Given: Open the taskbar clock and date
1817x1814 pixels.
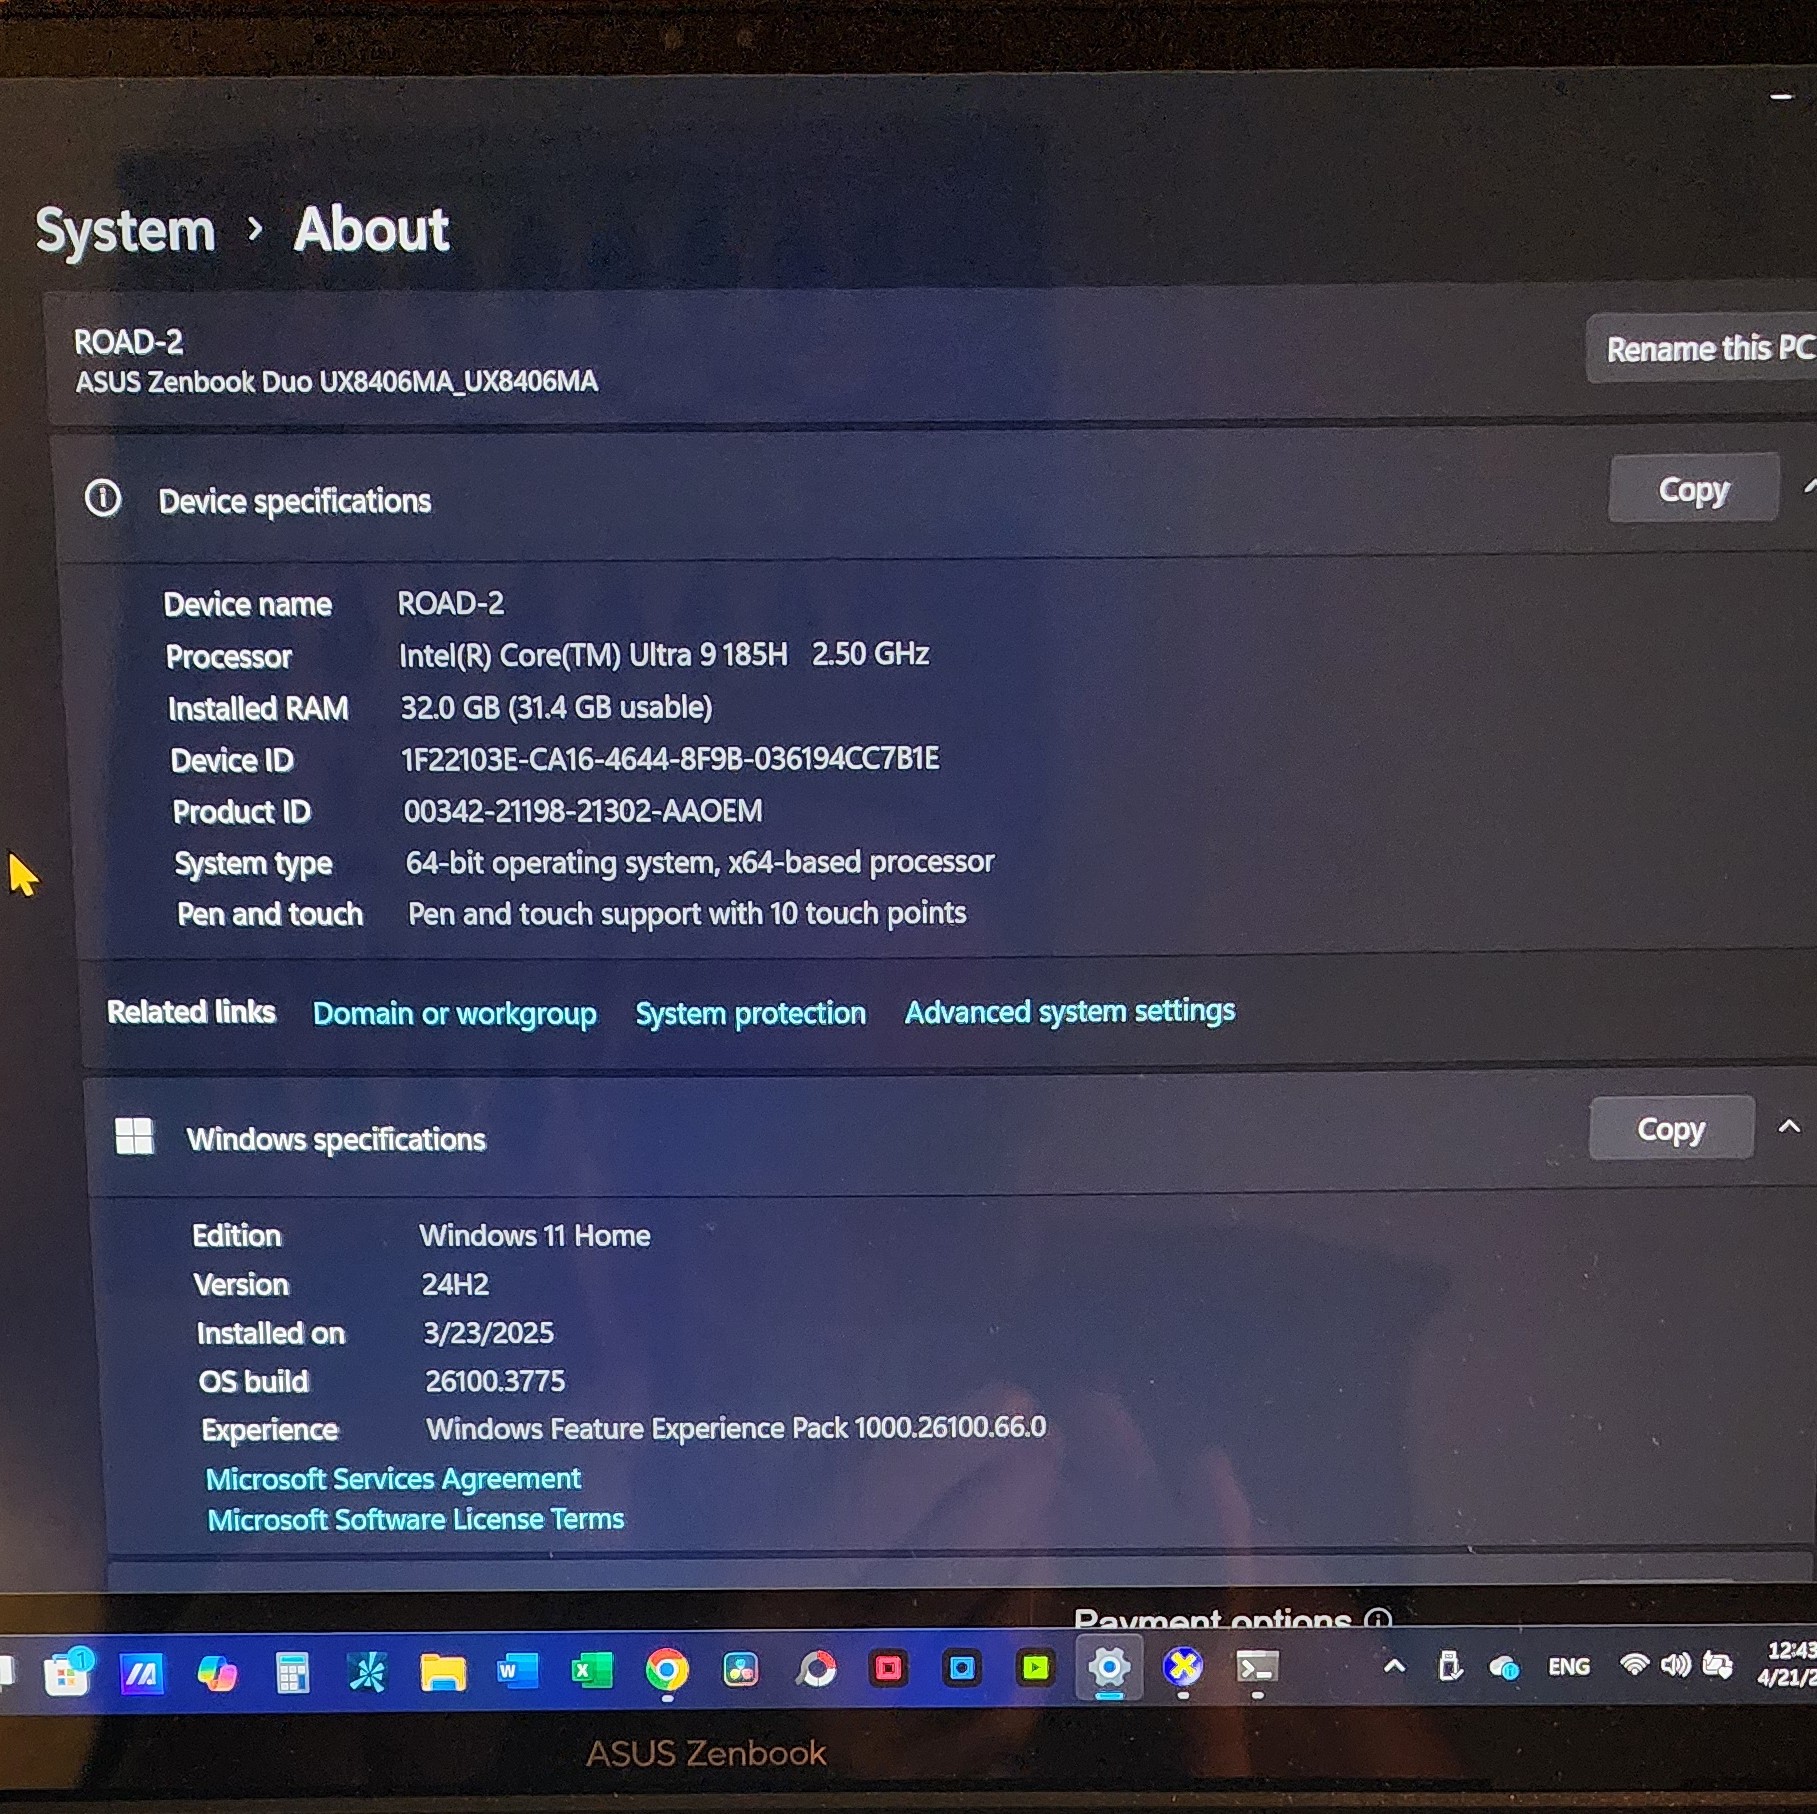Looking at the screenshot, I should [1789, 1664].
